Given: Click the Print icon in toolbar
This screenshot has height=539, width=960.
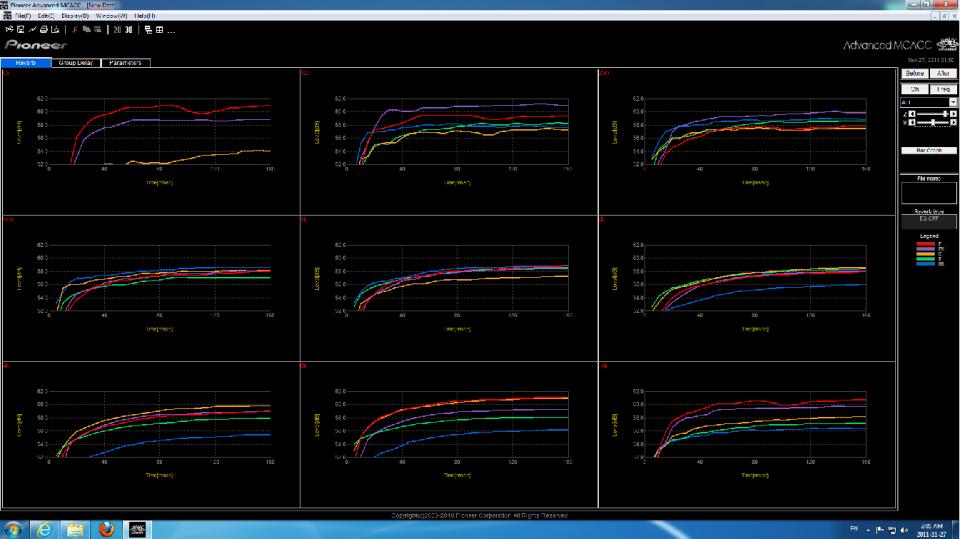Looking at the screenshot, I should point(43,30).
